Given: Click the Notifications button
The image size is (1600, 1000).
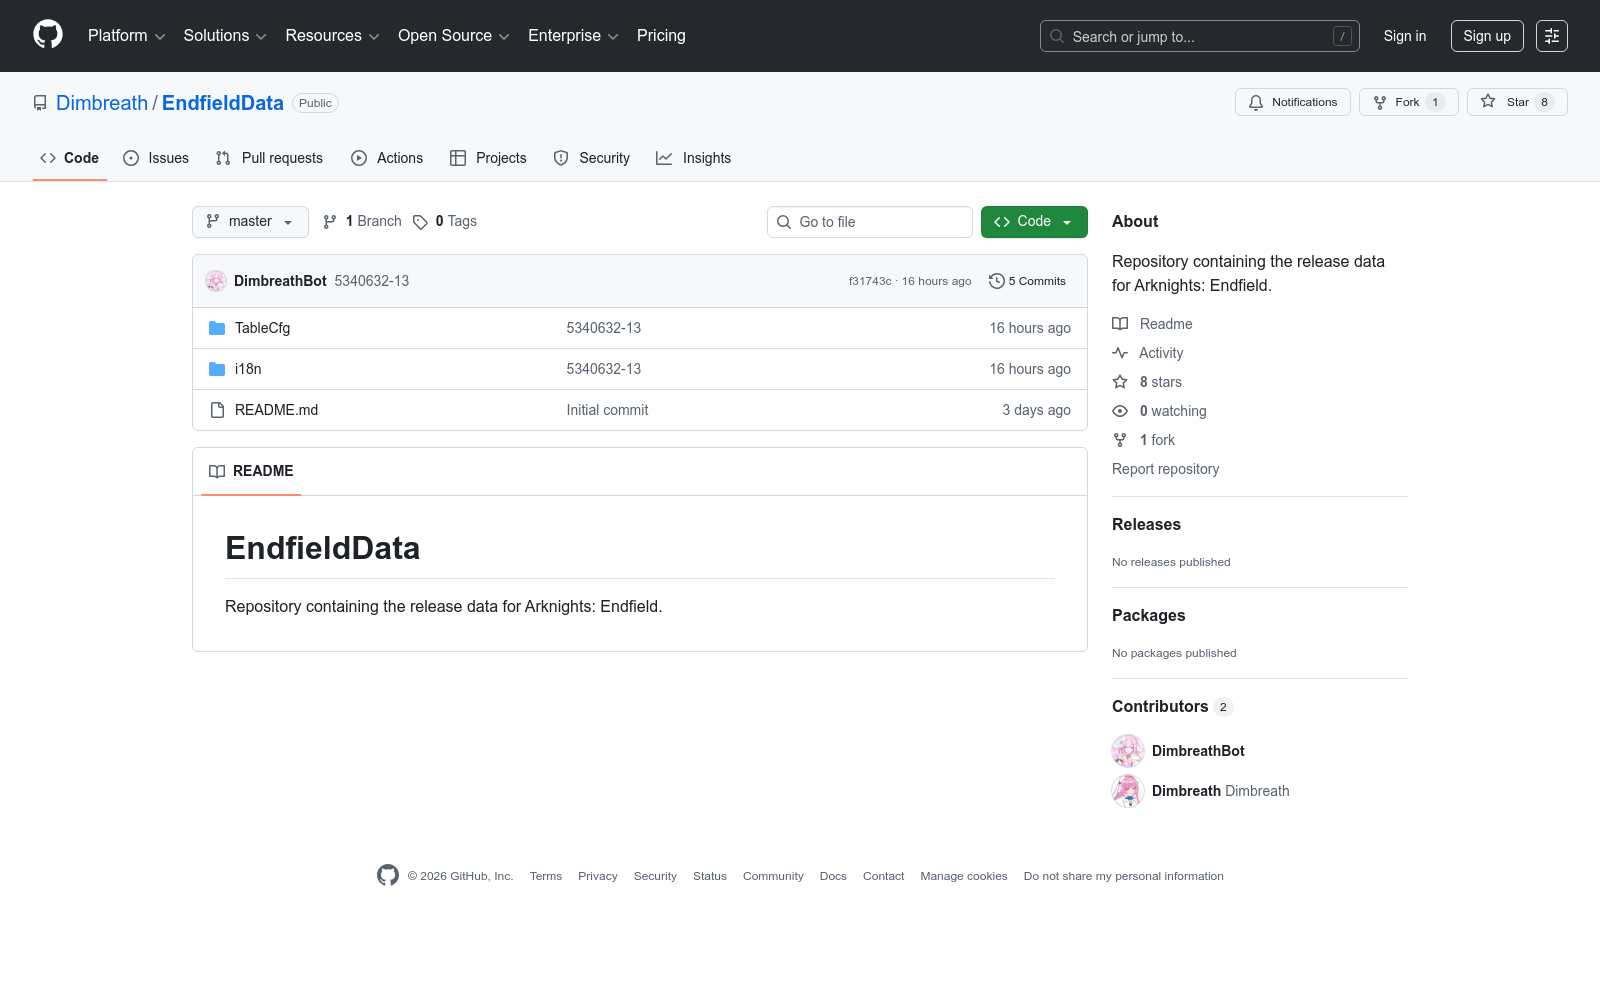Looking at the screenshot, I should click(x=1293, y=102).
